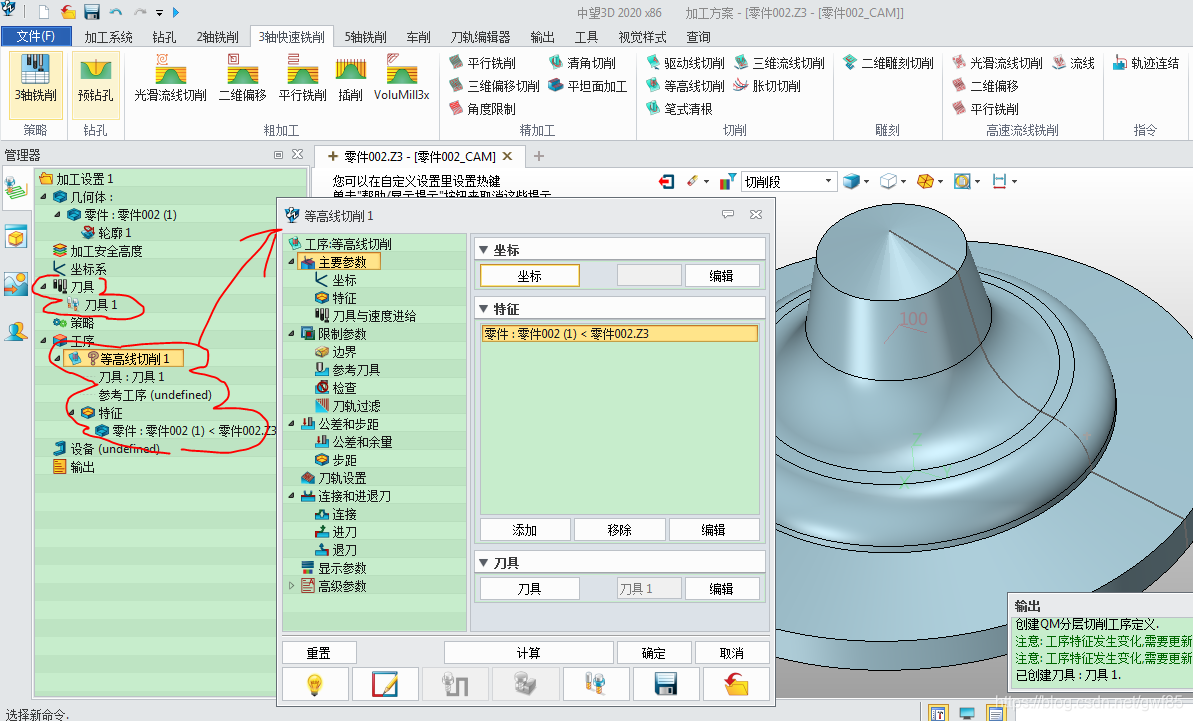Click the color filter bars icon beside 切削段
The width and height of the screenshot is (1193, 721).
point(727,181)
